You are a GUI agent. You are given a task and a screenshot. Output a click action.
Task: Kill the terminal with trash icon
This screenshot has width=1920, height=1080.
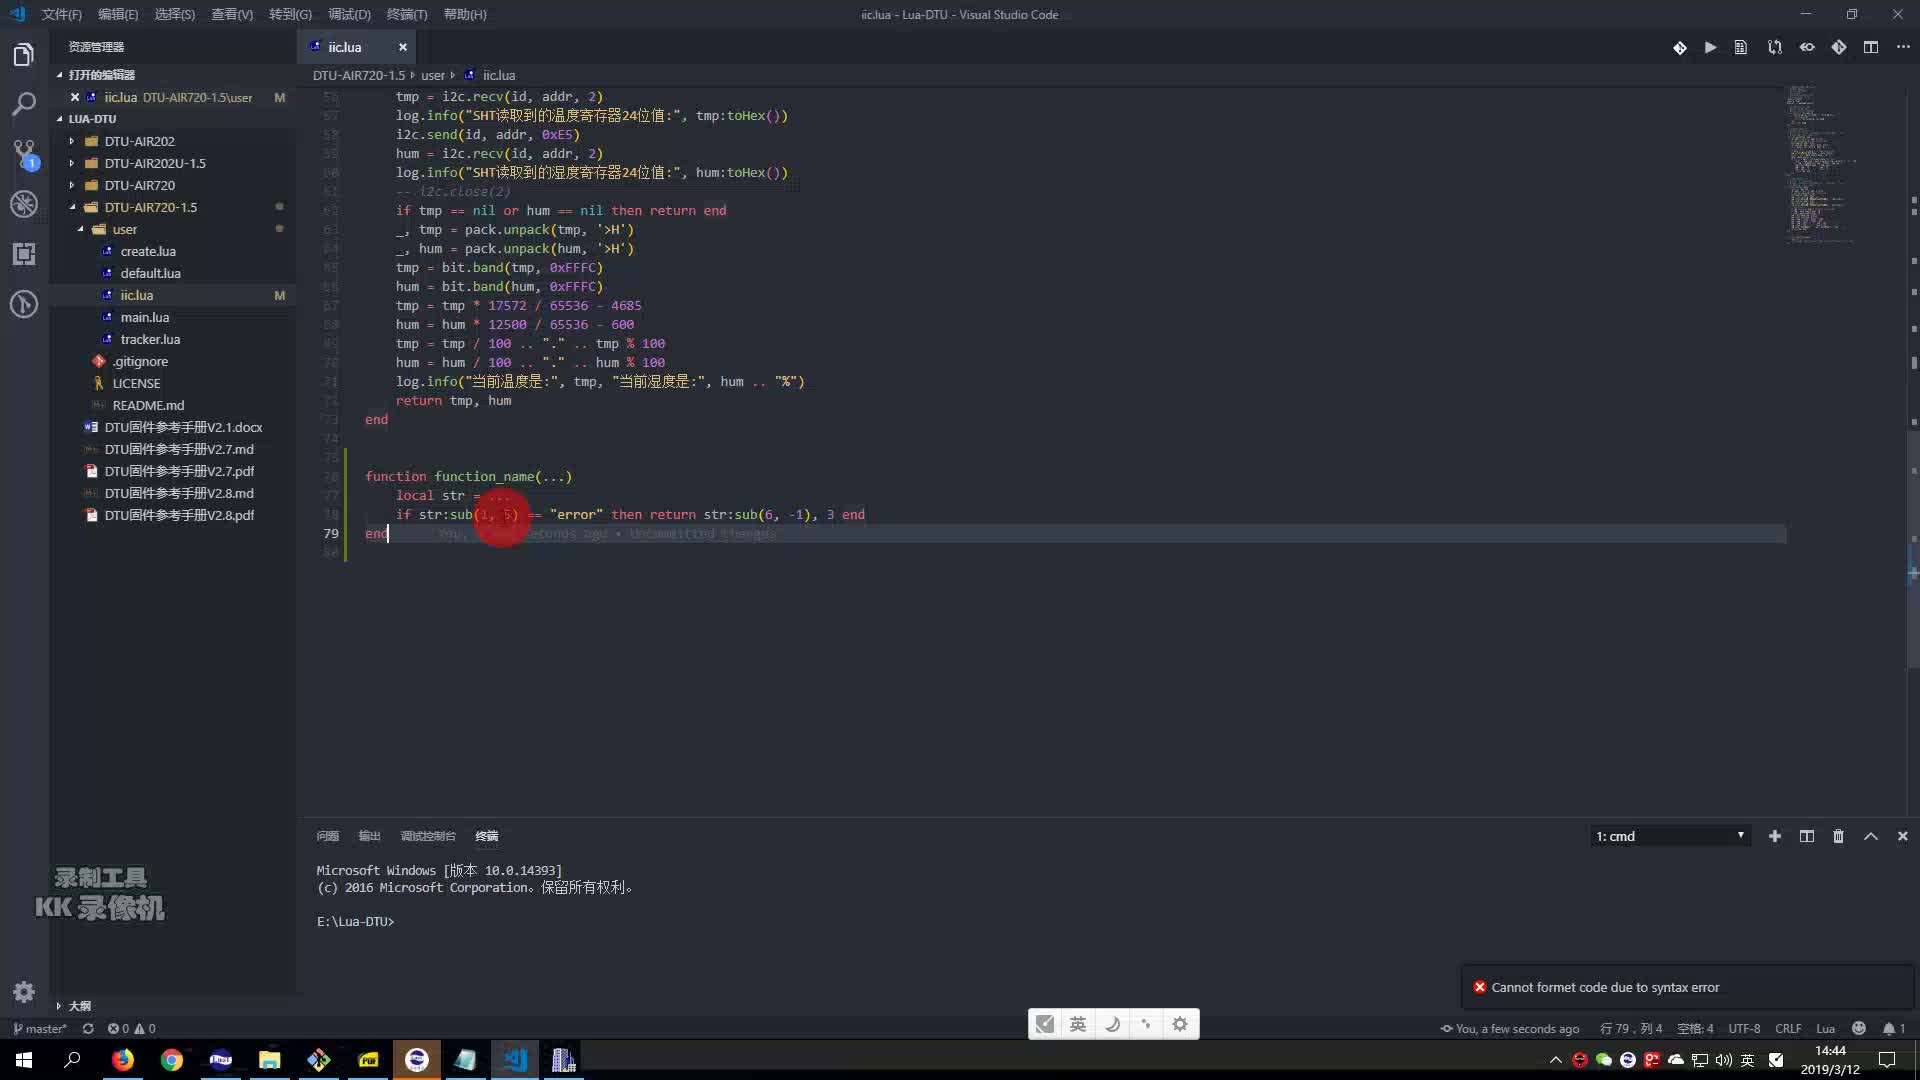pyautogui.click(x=1838, y=836)
